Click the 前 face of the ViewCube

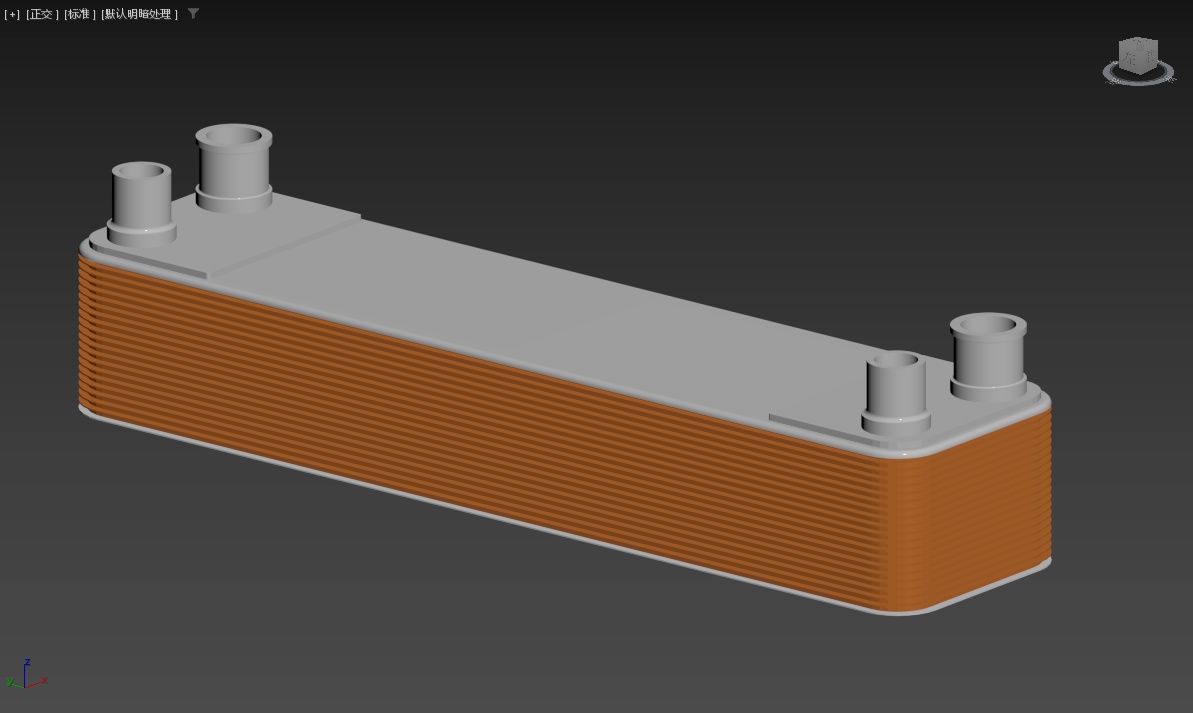pos(1150,59)
